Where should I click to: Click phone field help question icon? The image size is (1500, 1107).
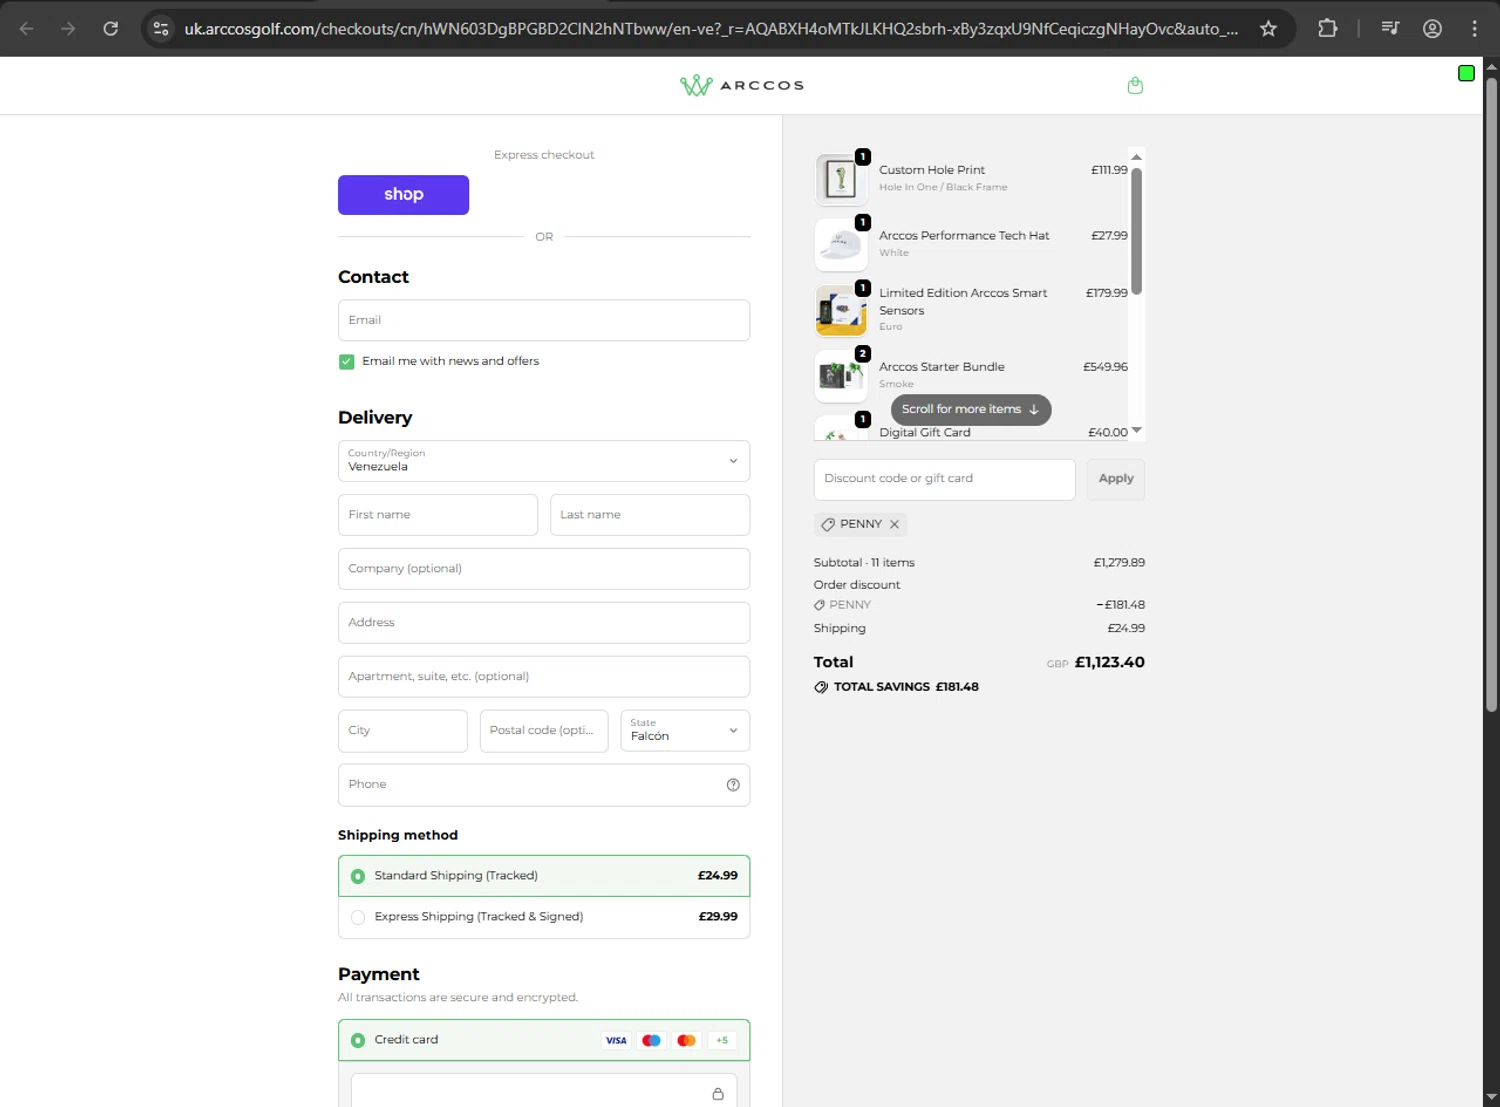tap(733, 785)
